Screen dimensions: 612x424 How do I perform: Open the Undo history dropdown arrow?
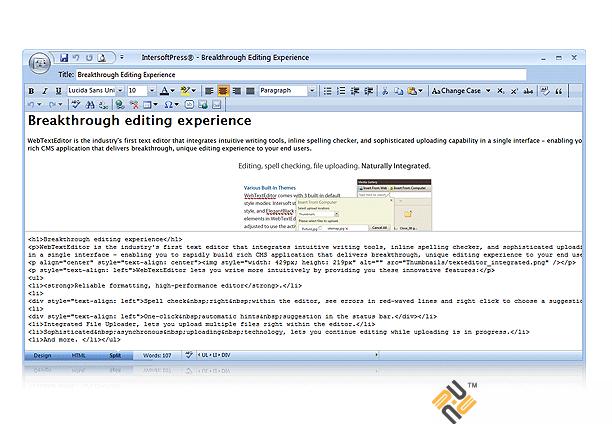point(39,105)
